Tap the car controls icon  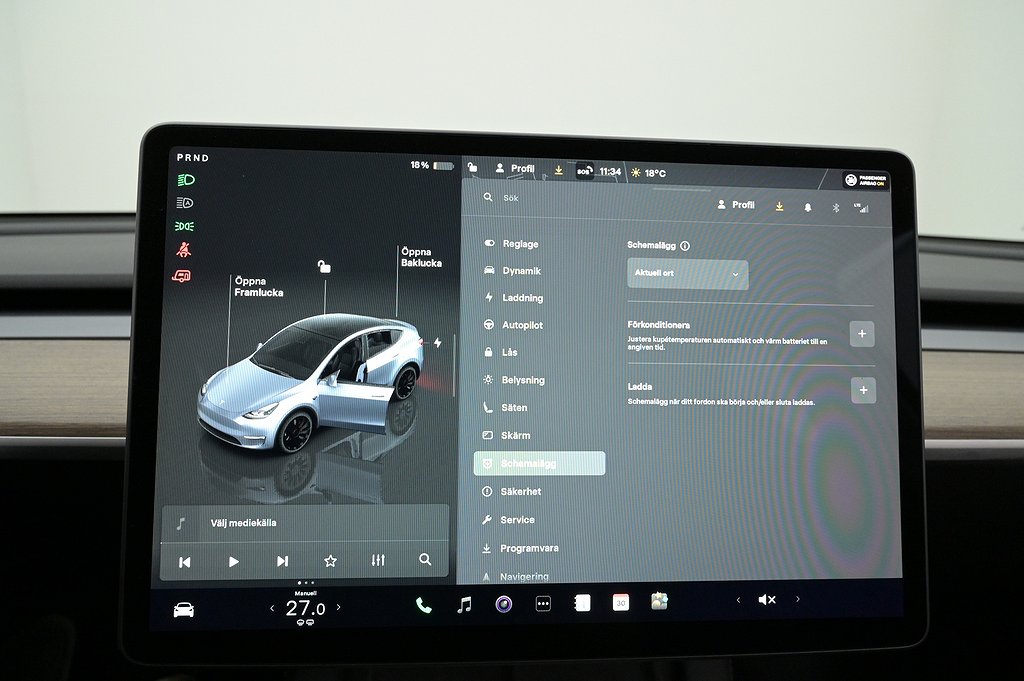coord(184,609)
